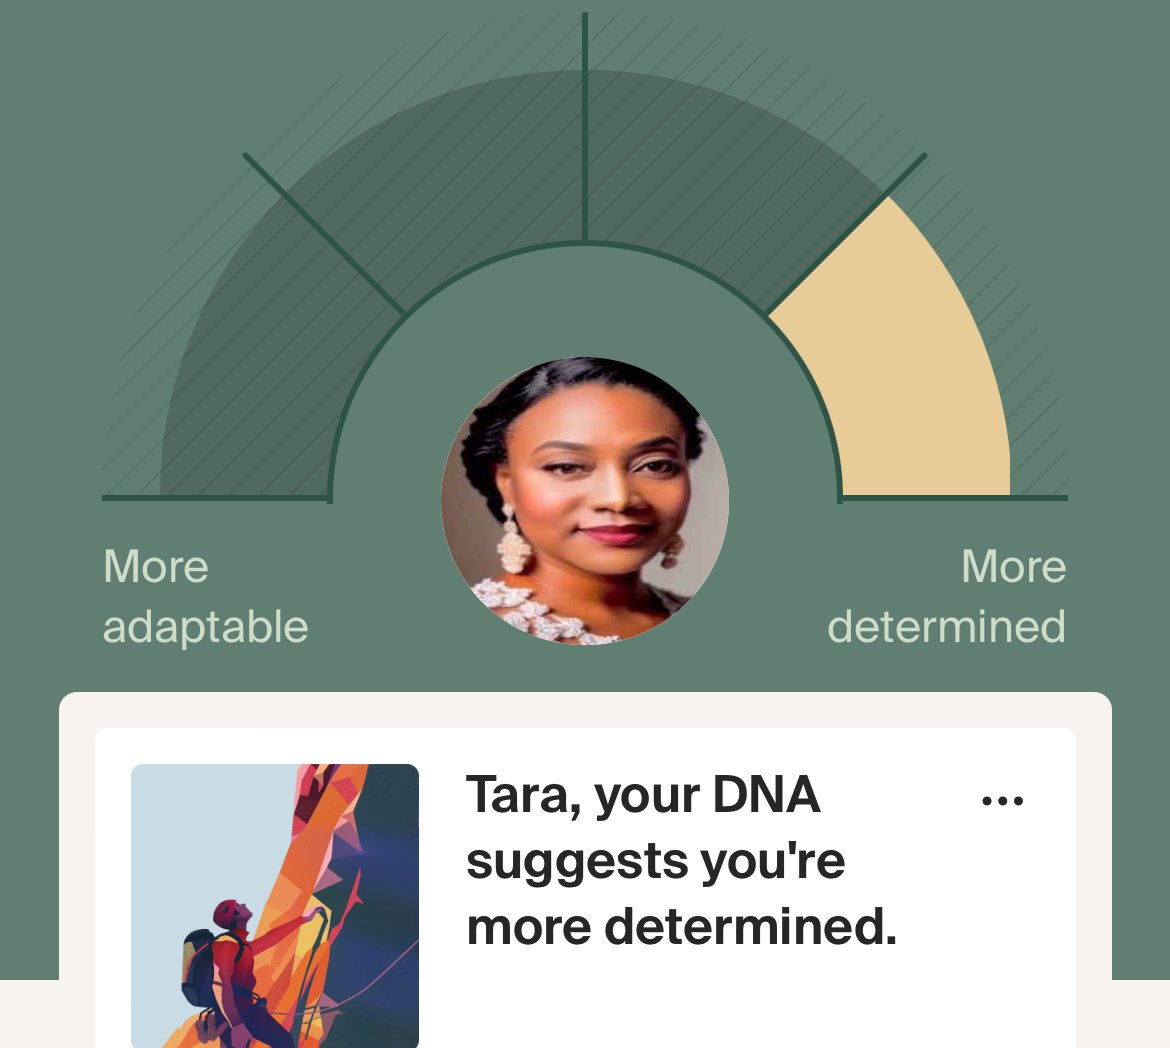Click the inner arc above the profile photo
This screenshot has width=1170, height=1048.
click(585, 244)
